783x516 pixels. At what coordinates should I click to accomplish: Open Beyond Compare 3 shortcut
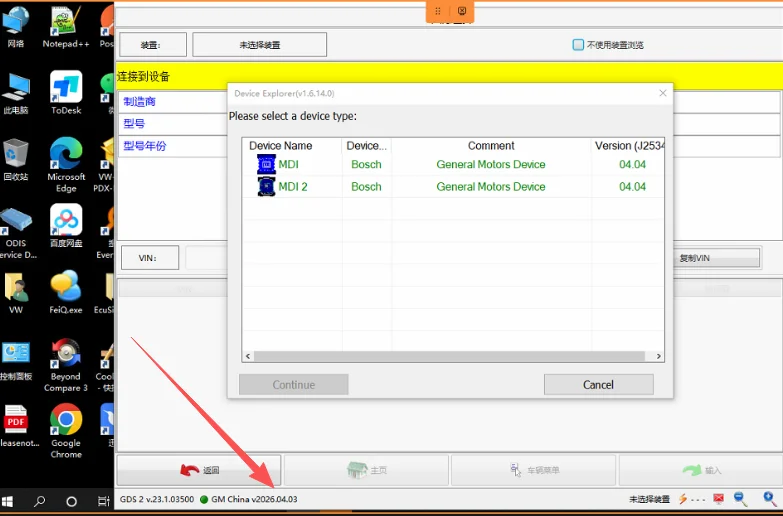66,366
